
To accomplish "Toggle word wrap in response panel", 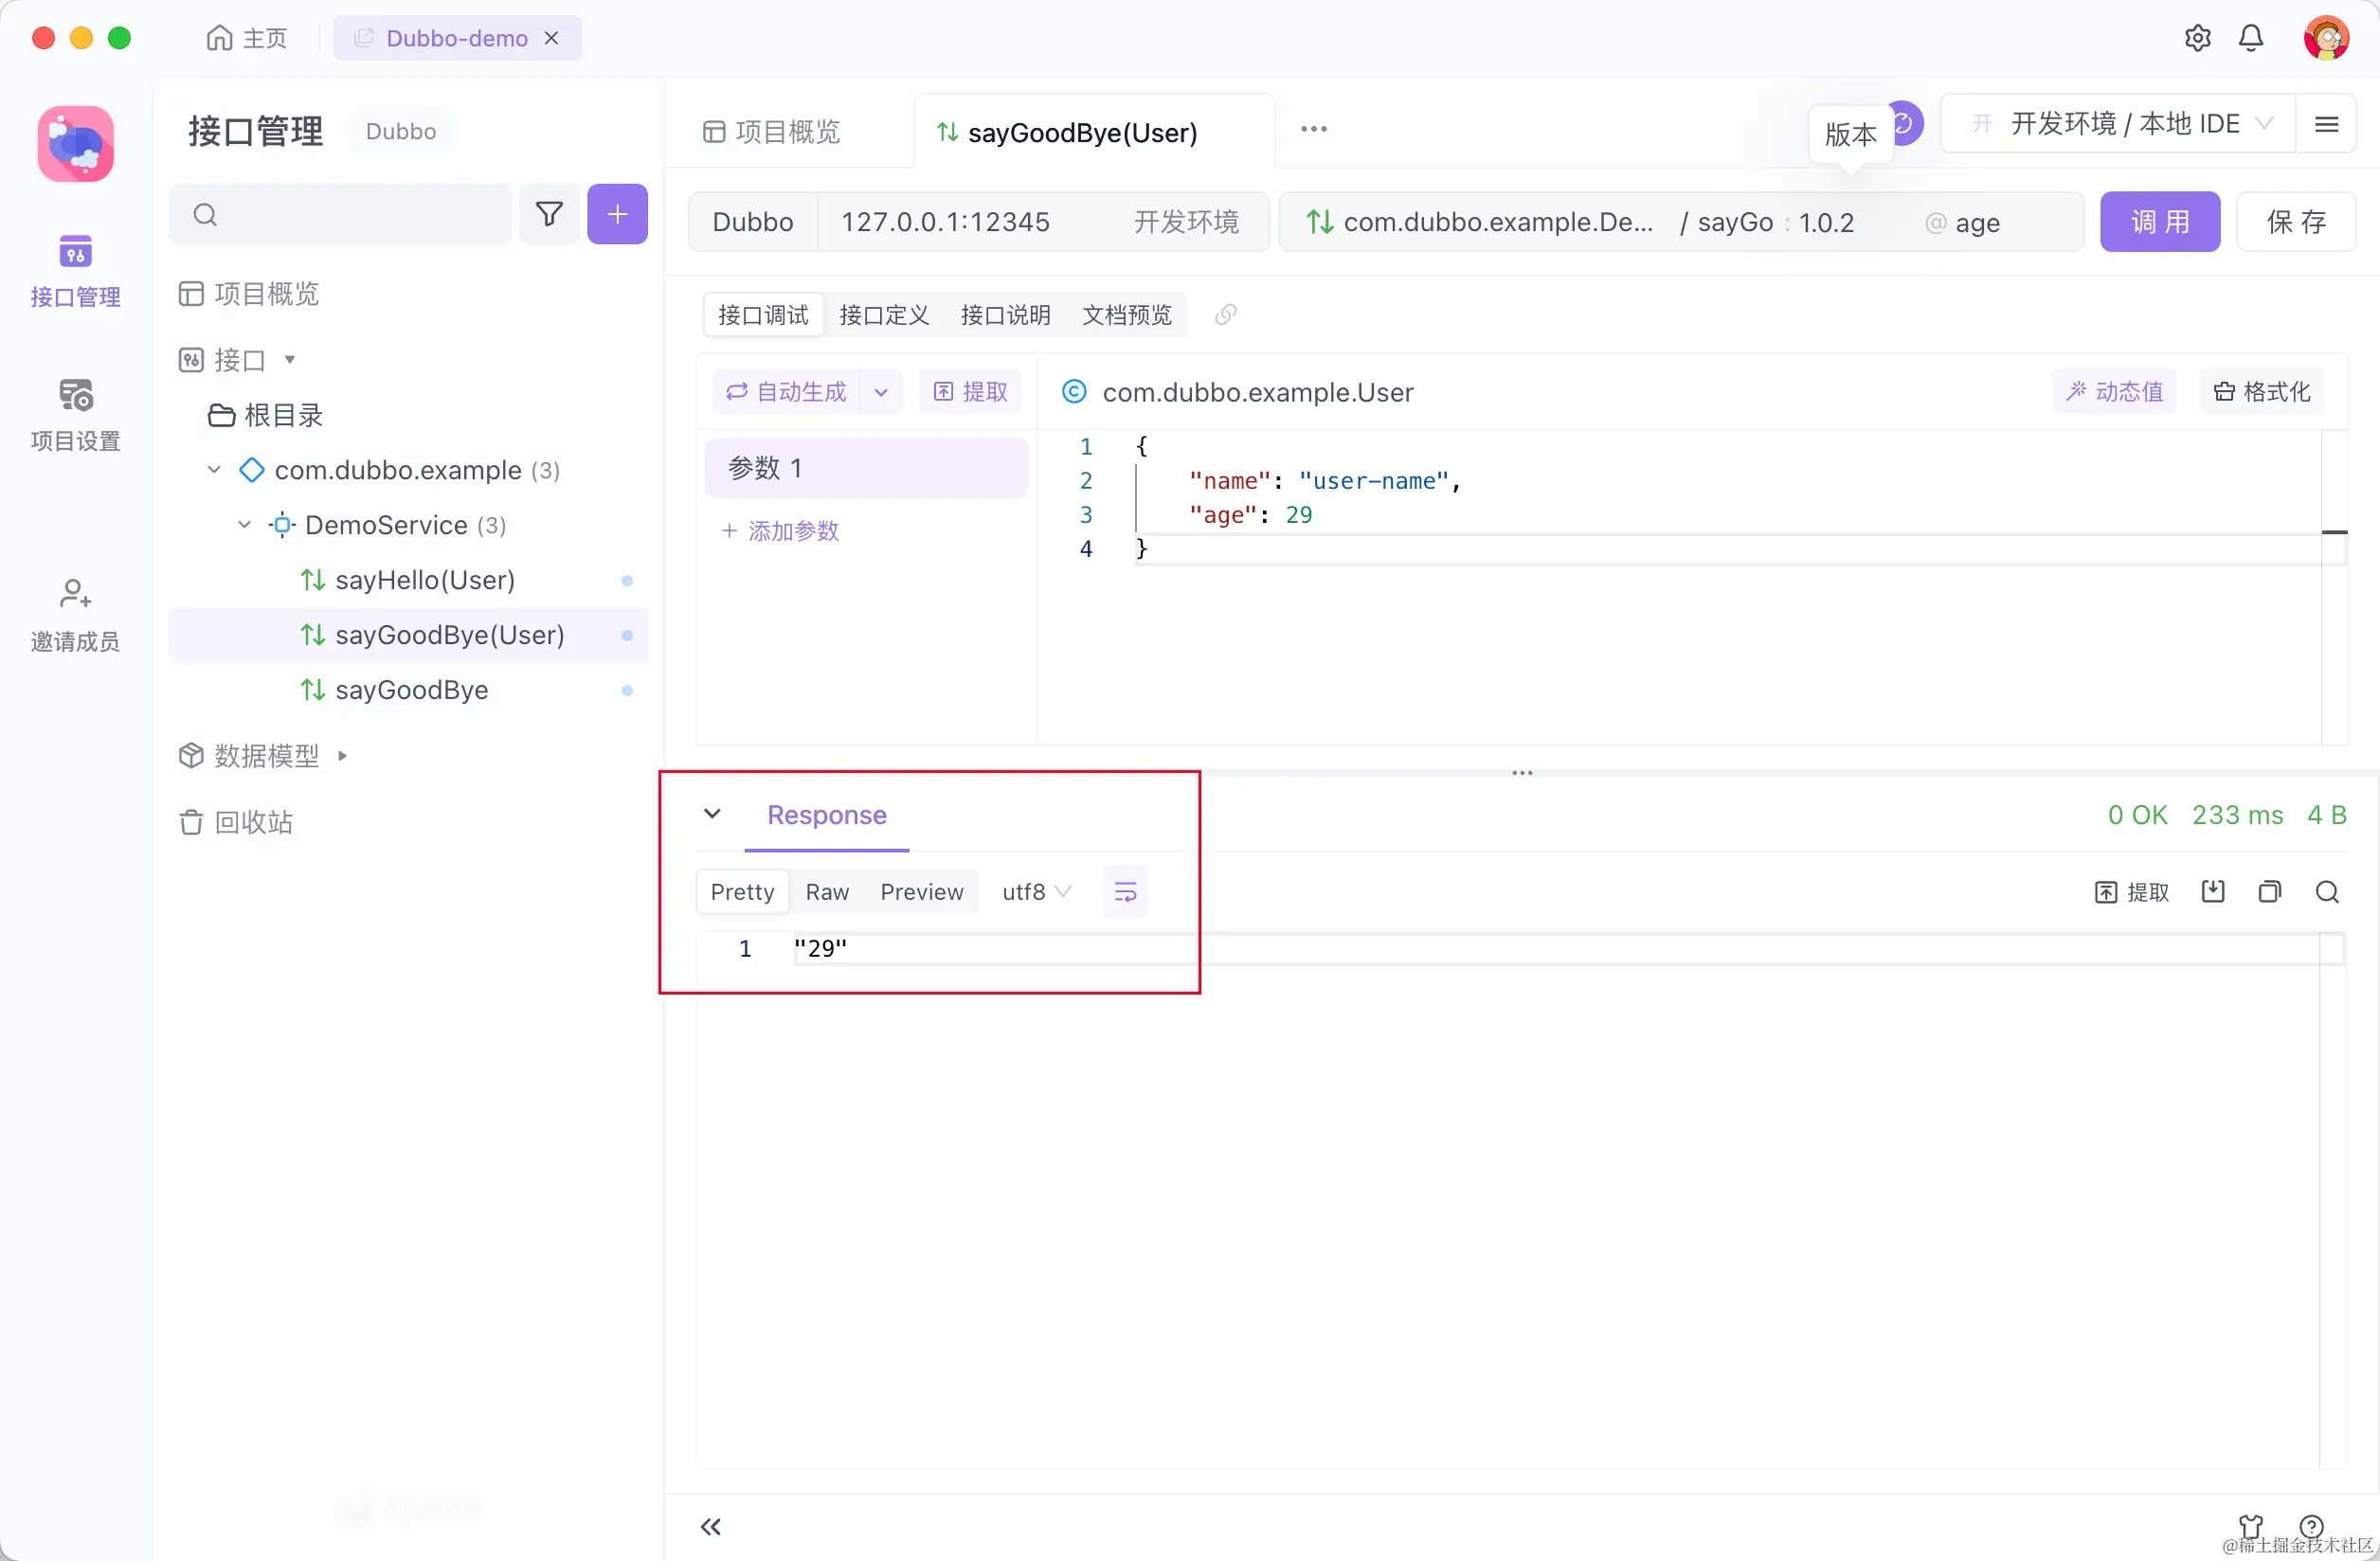I will tap(1125, 892).
